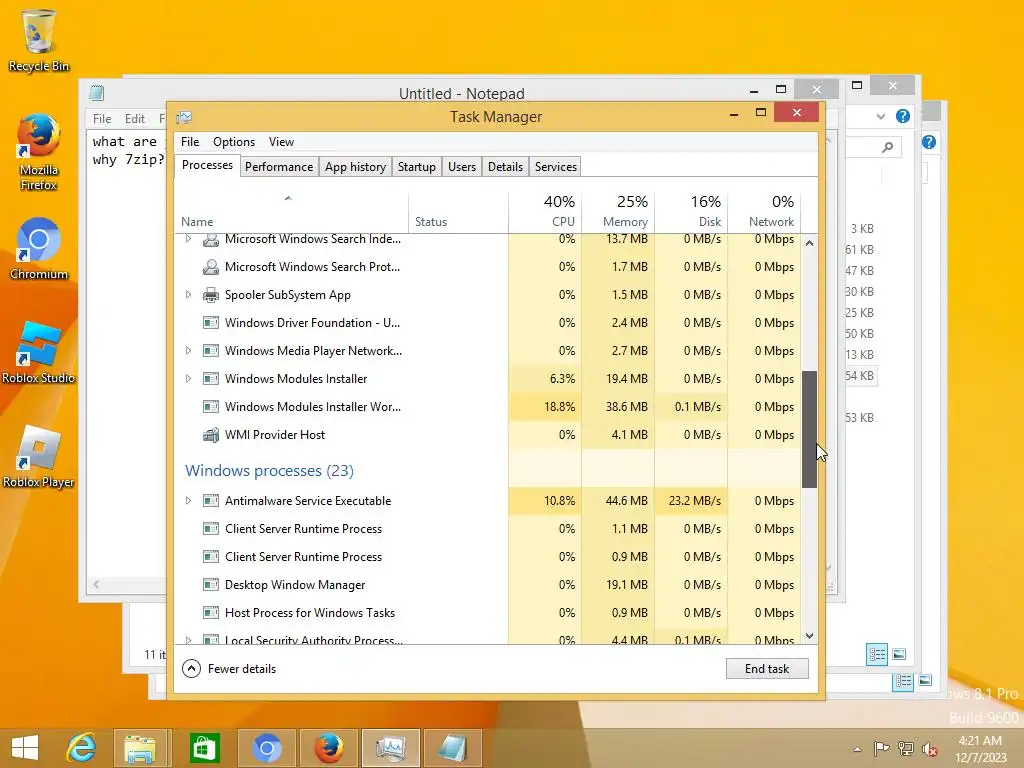The width and height of the screenshot is (1024, 768).
Task: Select Desktop Window Manager process
Action: tap(488, 585)
